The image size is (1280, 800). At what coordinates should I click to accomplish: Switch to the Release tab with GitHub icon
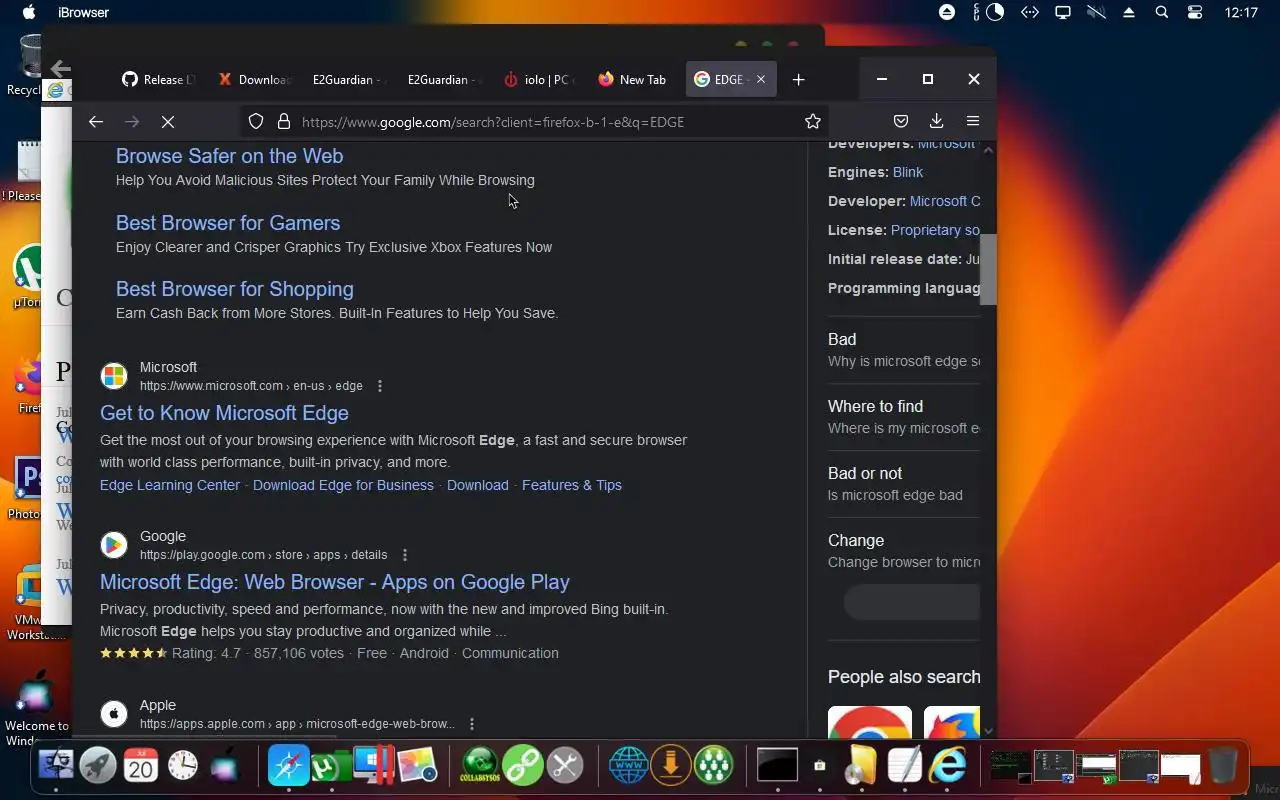tap(158, 79)
